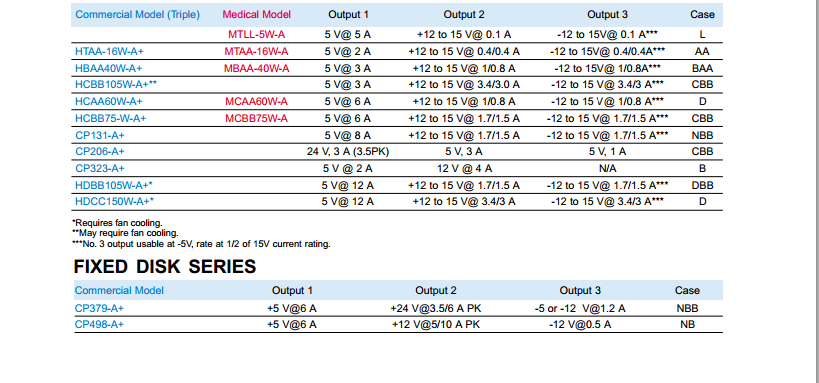Screen dimensions: 819x383
Task: Click the FIXED DISK SERIES heading
Action: tap(165, 266)
